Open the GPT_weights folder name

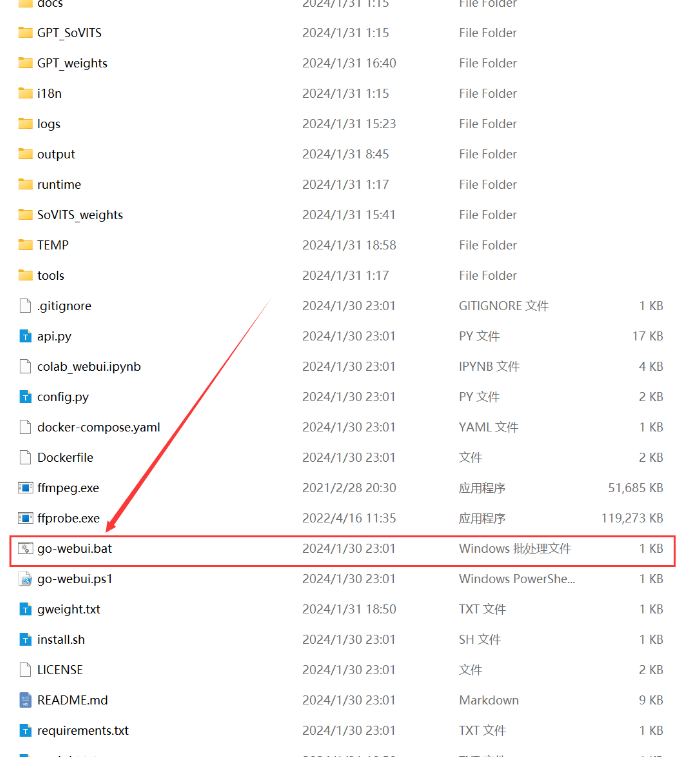click(x=72, y=63)
